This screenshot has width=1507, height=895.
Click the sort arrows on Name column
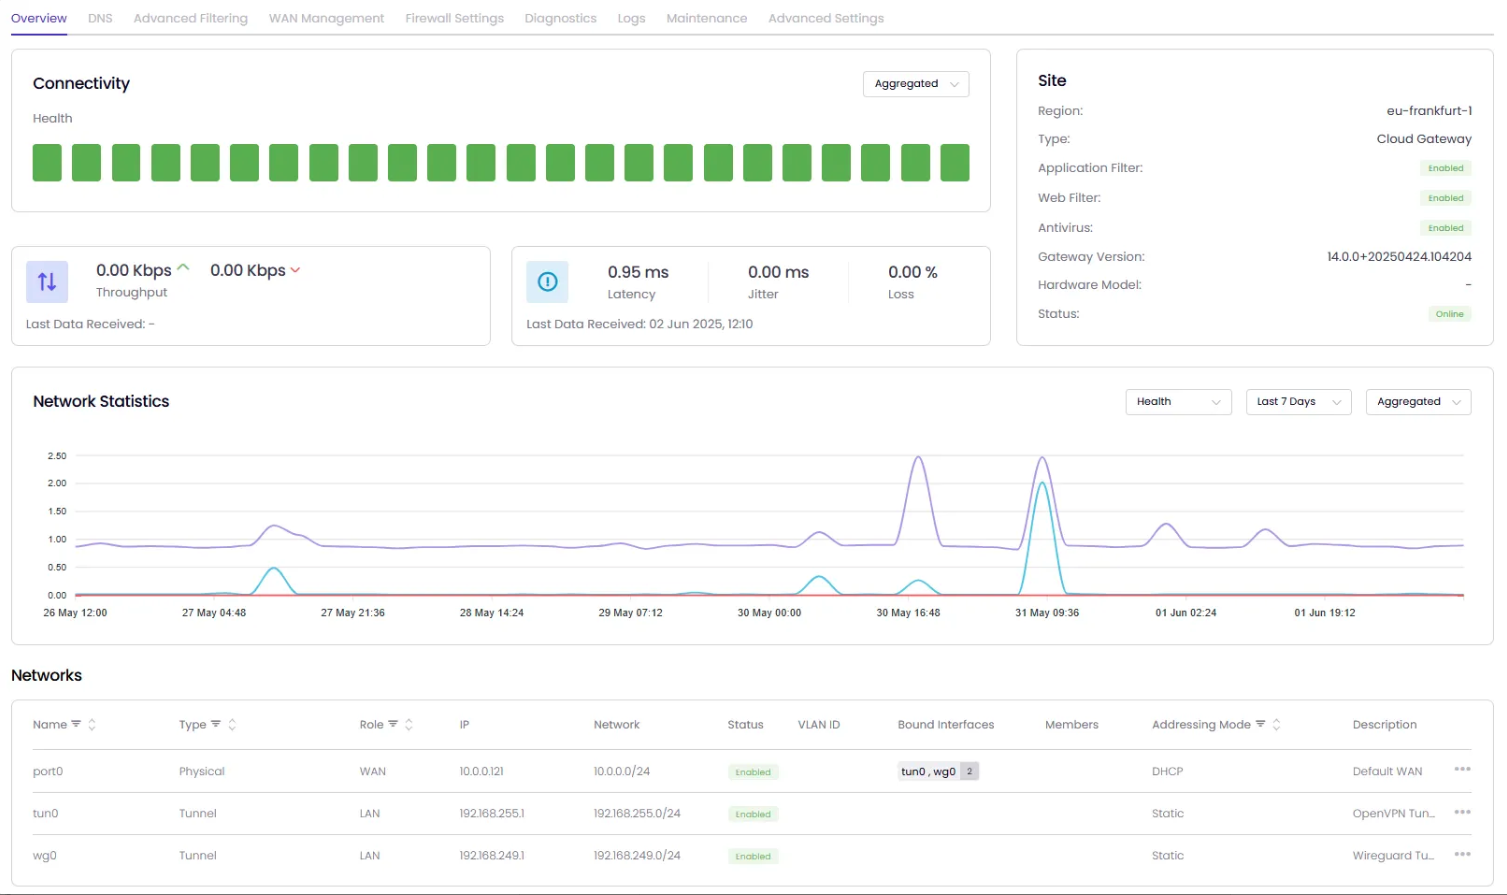[92, 724]
